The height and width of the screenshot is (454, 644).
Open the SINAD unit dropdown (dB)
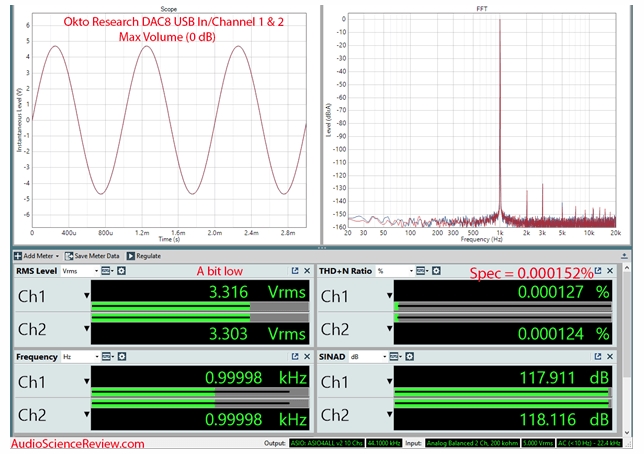[x=368, y=357]
